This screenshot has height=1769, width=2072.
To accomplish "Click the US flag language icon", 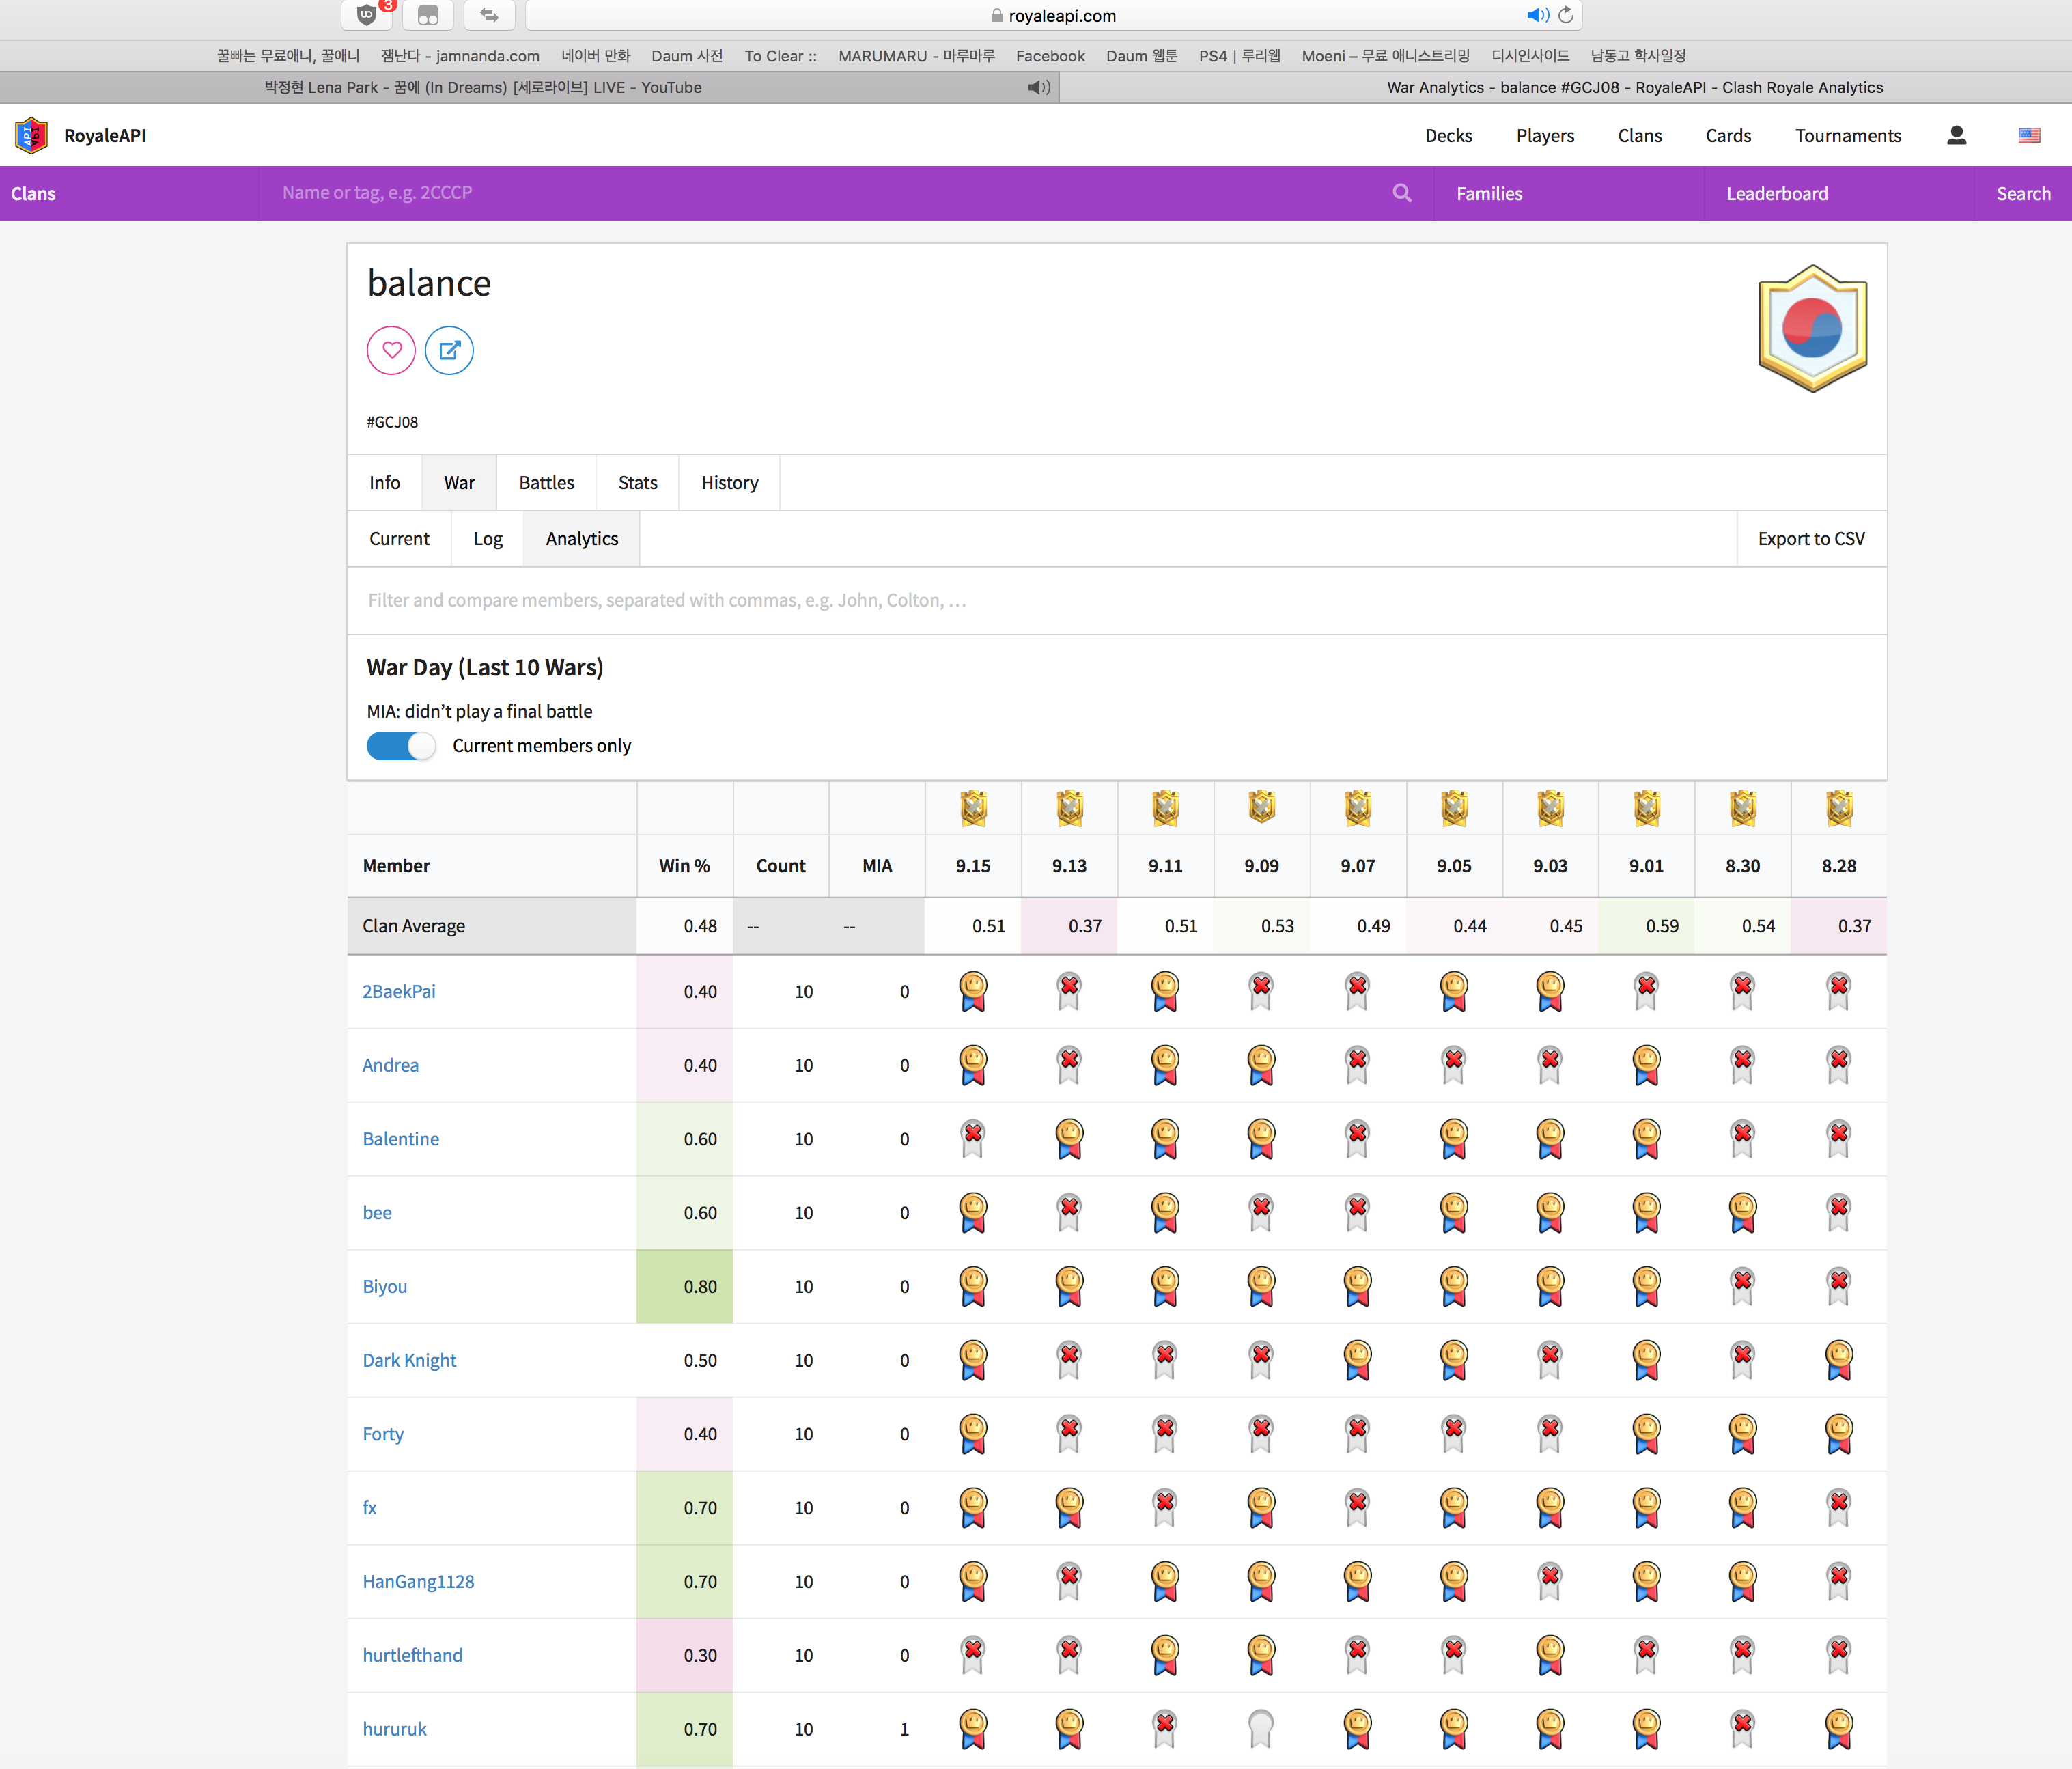I will [2029, 135].
